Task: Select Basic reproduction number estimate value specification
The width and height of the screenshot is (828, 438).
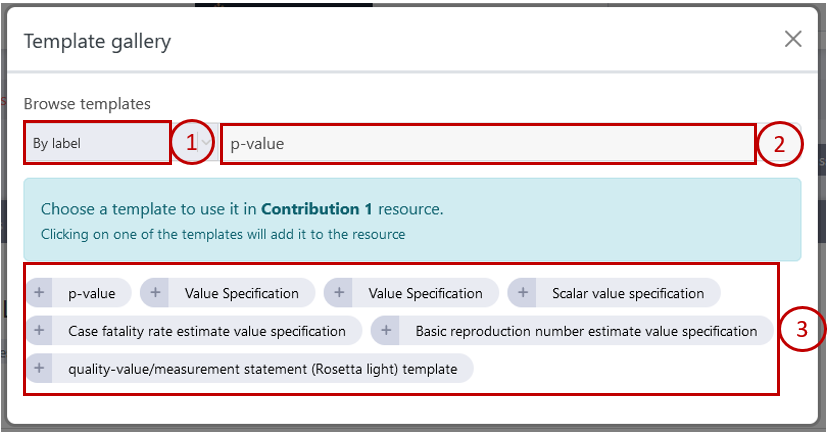Action: (586, 331)
